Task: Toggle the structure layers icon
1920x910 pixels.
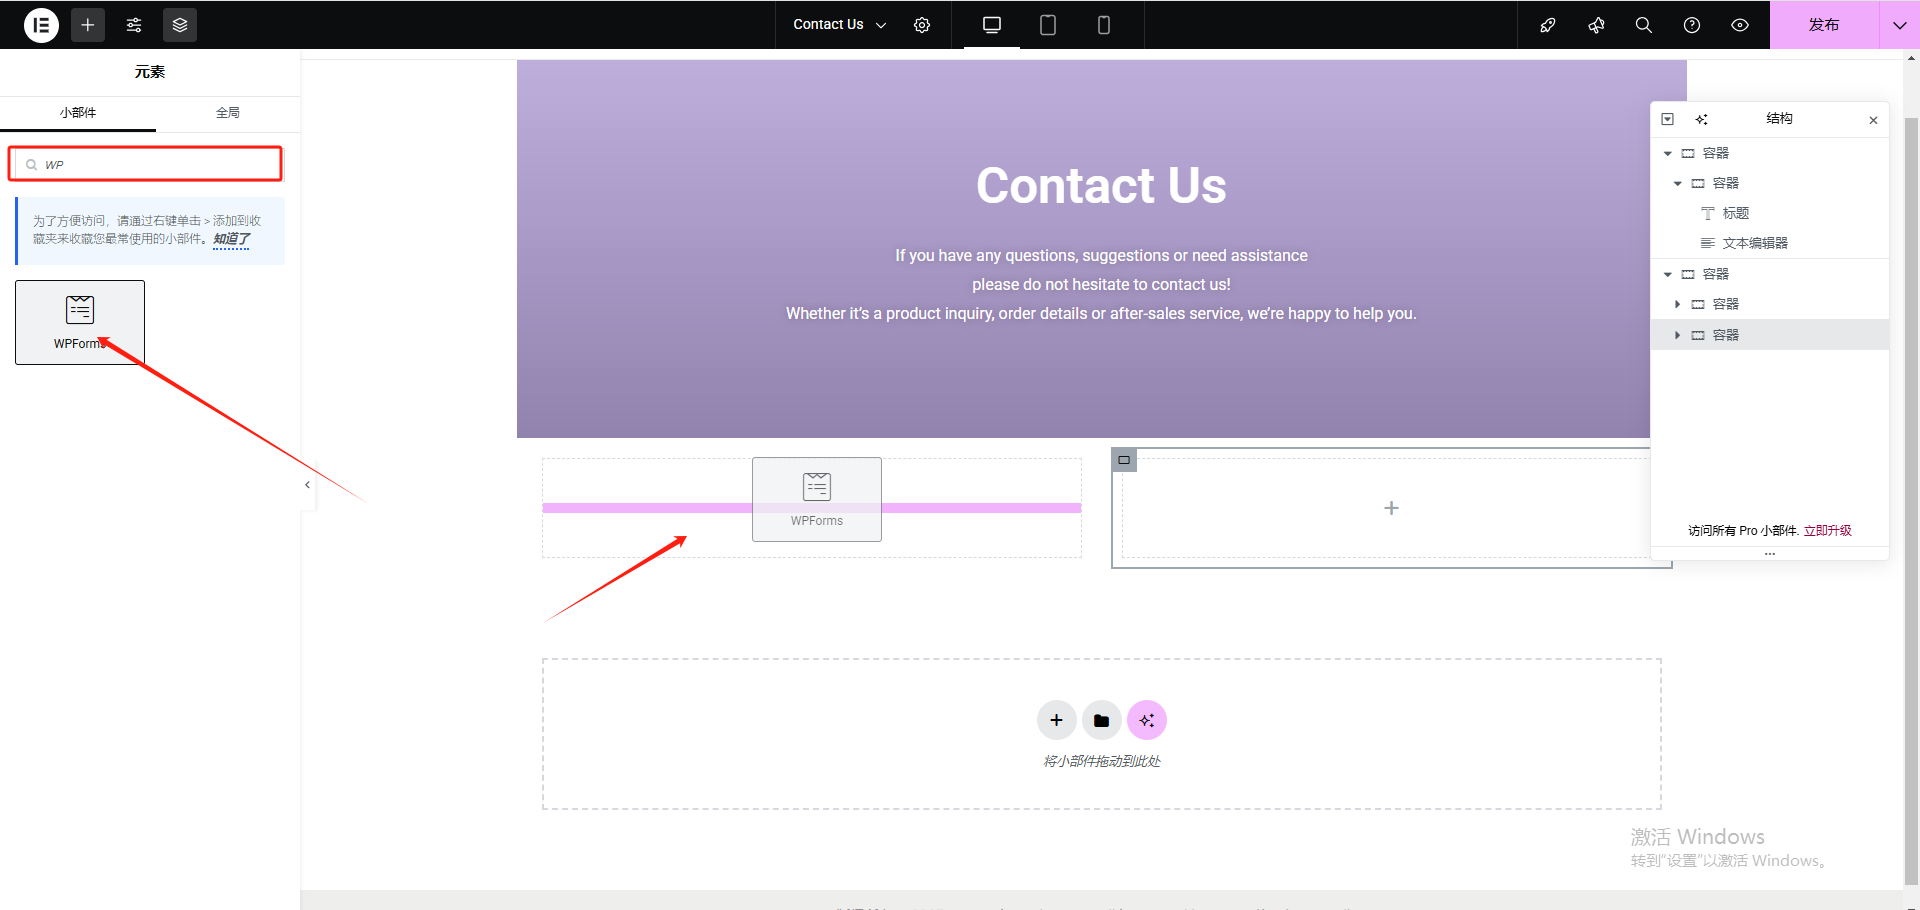Action: click(180, 25)
